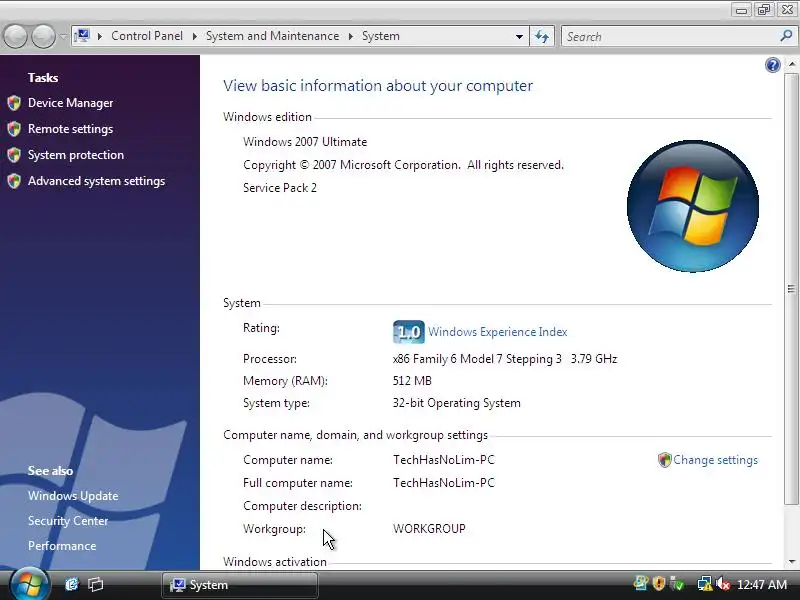Open Remote settings task link
Screen dimensions: 800x600
70,129
